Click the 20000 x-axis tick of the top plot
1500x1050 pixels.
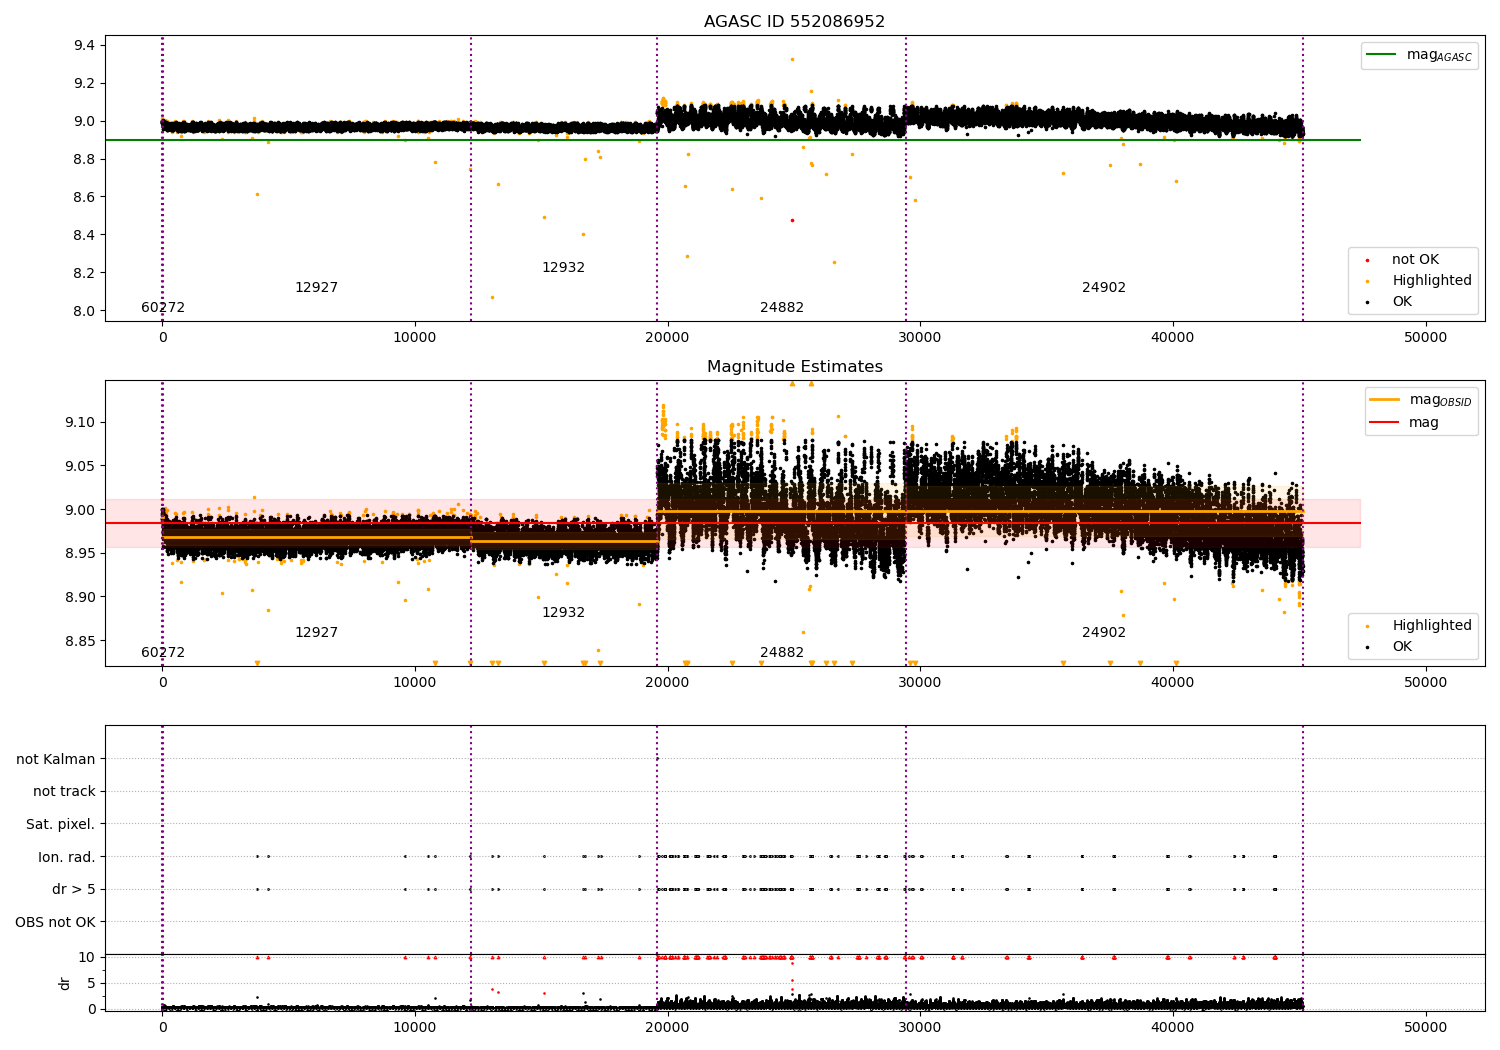[x=667, y=338]
